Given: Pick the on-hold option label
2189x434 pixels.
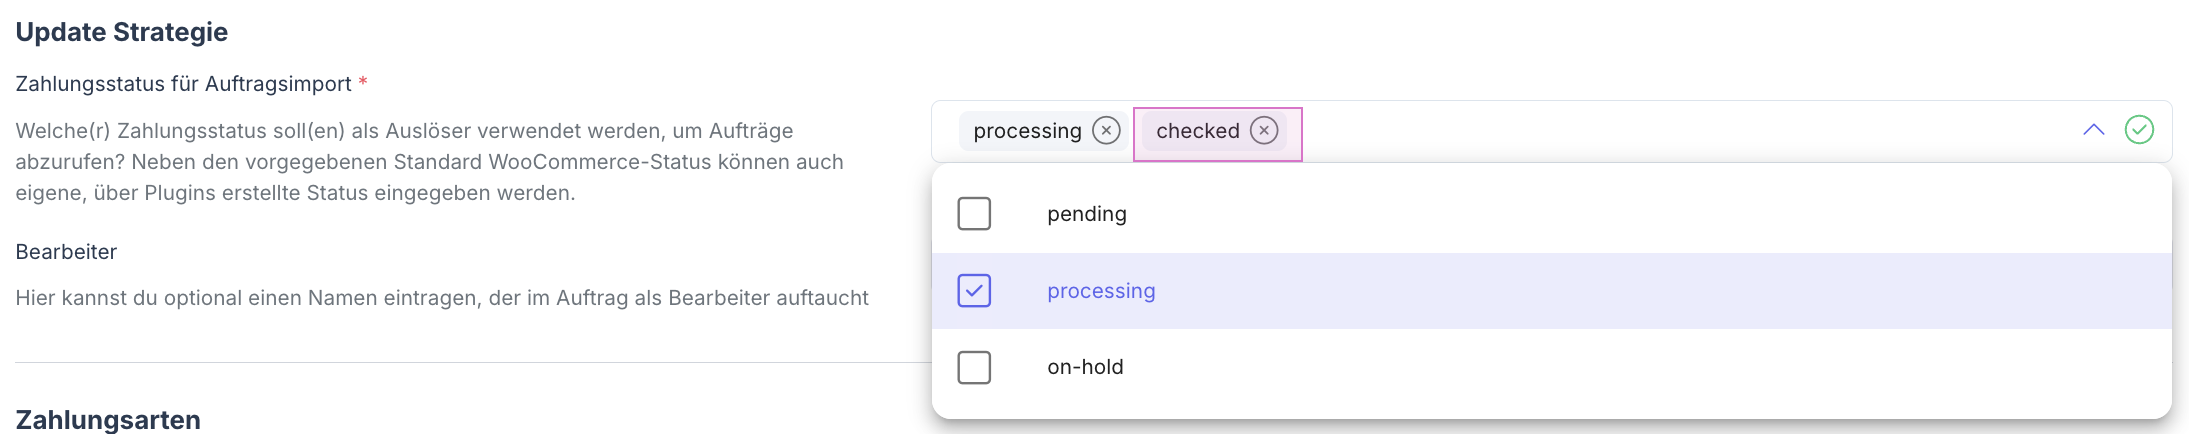Looking at the screenshot, I should pos(1085,367).
